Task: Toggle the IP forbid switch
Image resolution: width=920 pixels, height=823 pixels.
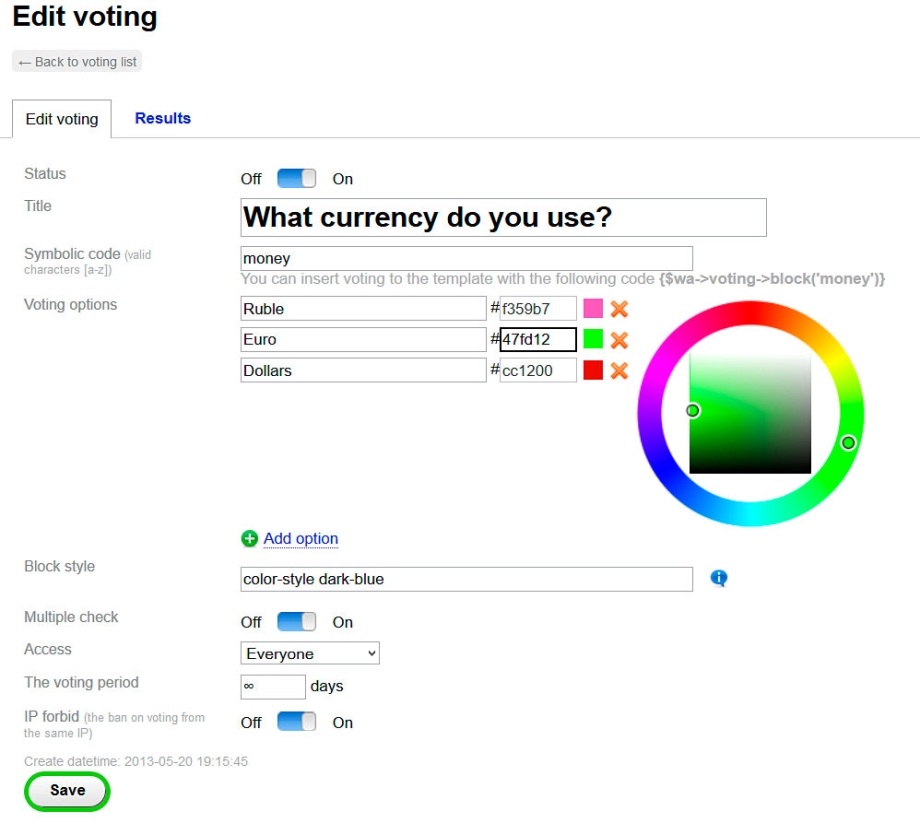Action: coord(296,722)
